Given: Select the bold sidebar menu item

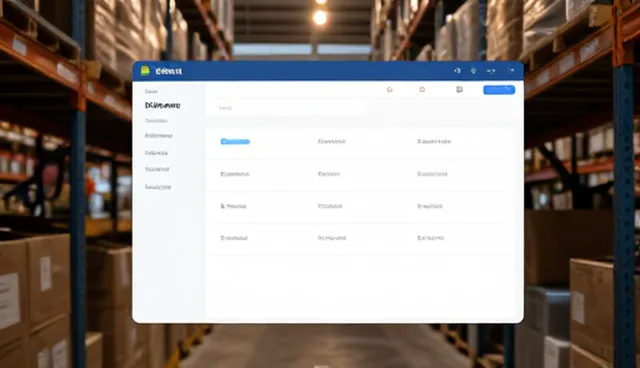Looking at the screenshot, I should [162, 105].
